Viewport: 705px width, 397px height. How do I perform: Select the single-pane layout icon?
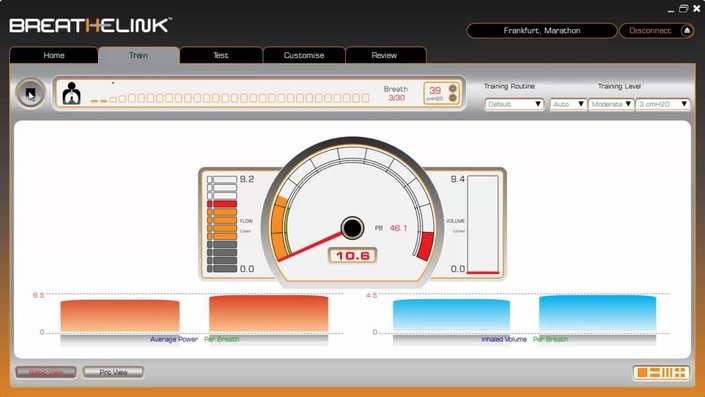(643, 372)
